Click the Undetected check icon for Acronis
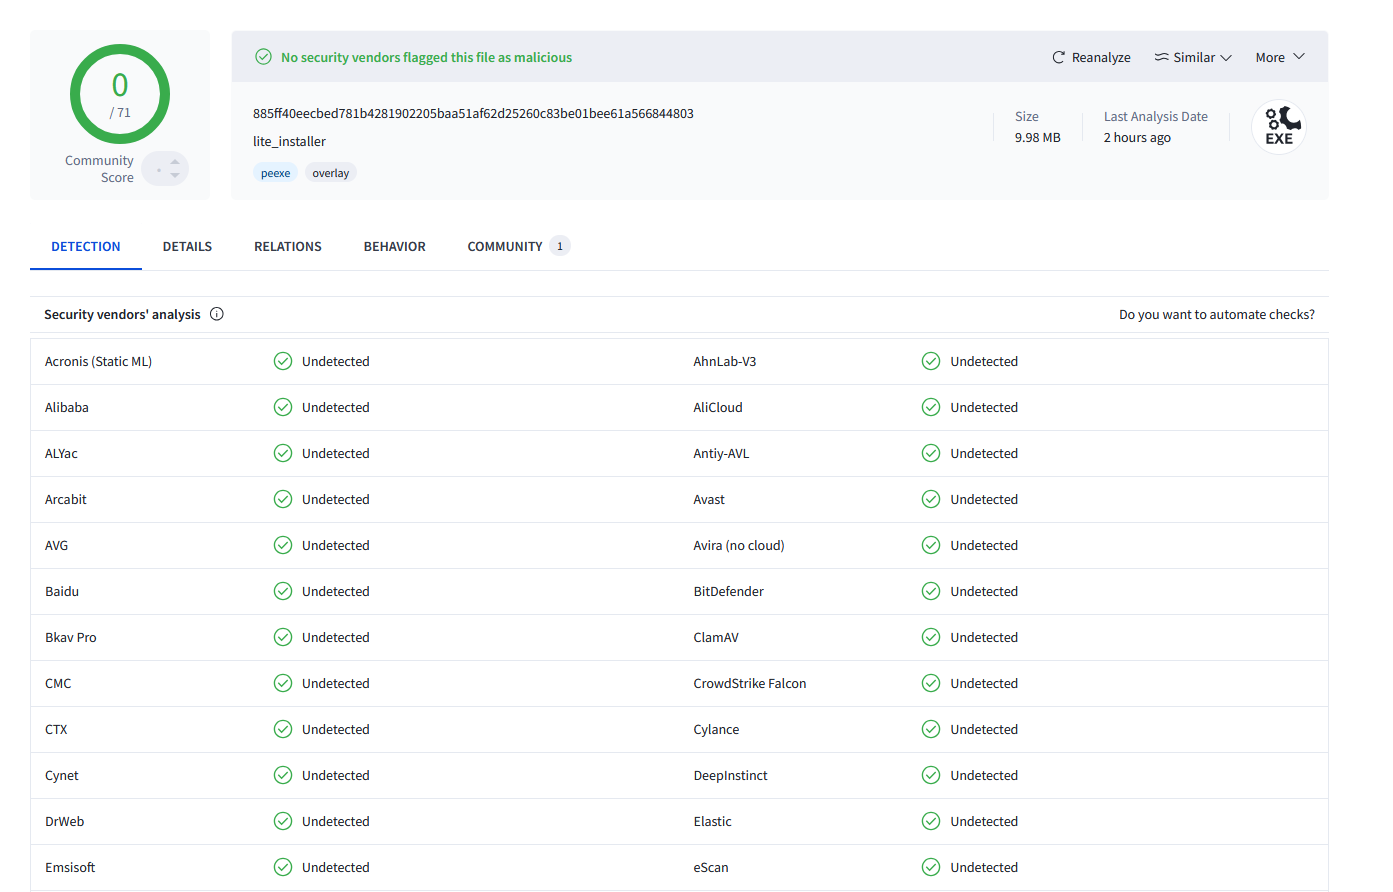The height and width of the screenshot is (892, 1393). pyautogui.click(x=283, y=361)
